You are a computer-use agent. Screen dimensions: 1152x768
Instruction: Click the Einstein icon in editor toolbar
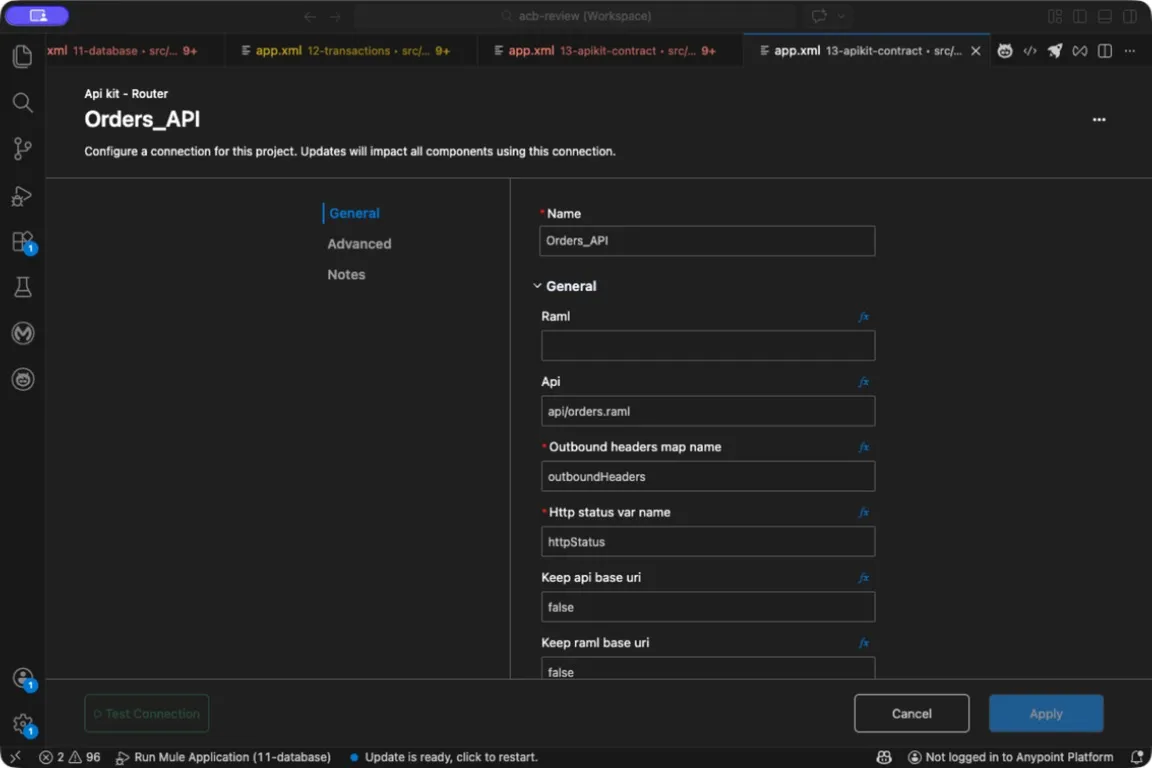(1004, 51)
